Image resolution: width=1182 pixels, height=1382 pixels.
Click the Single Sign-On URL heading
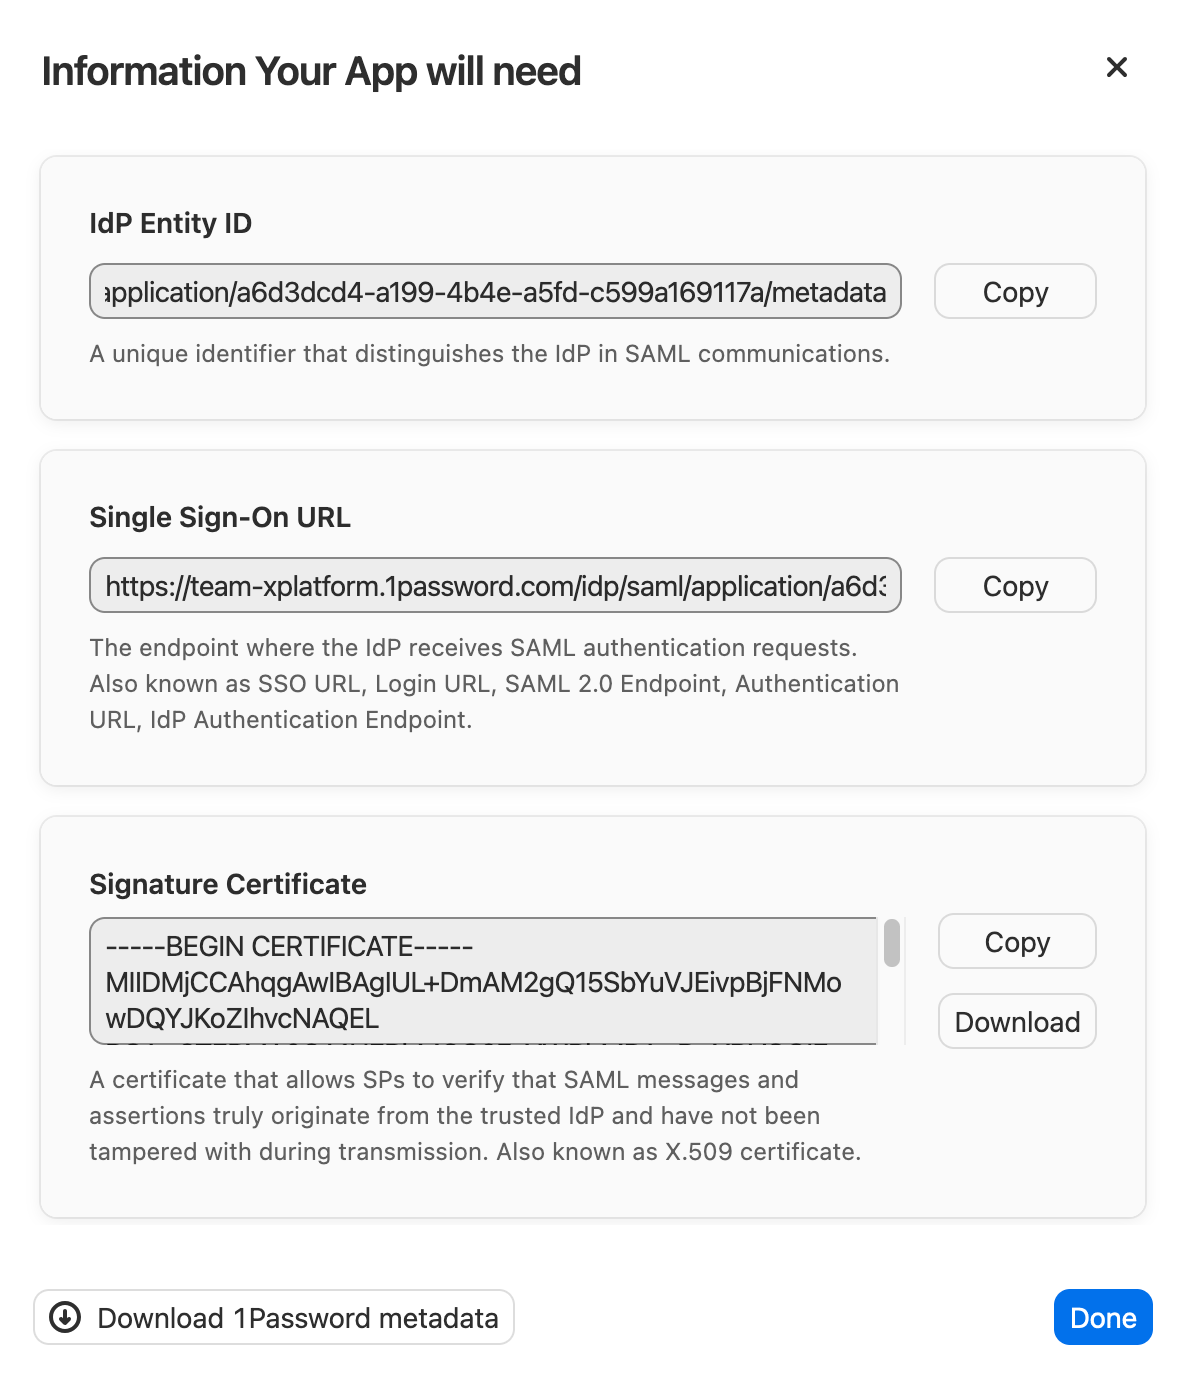click(220, 517)
